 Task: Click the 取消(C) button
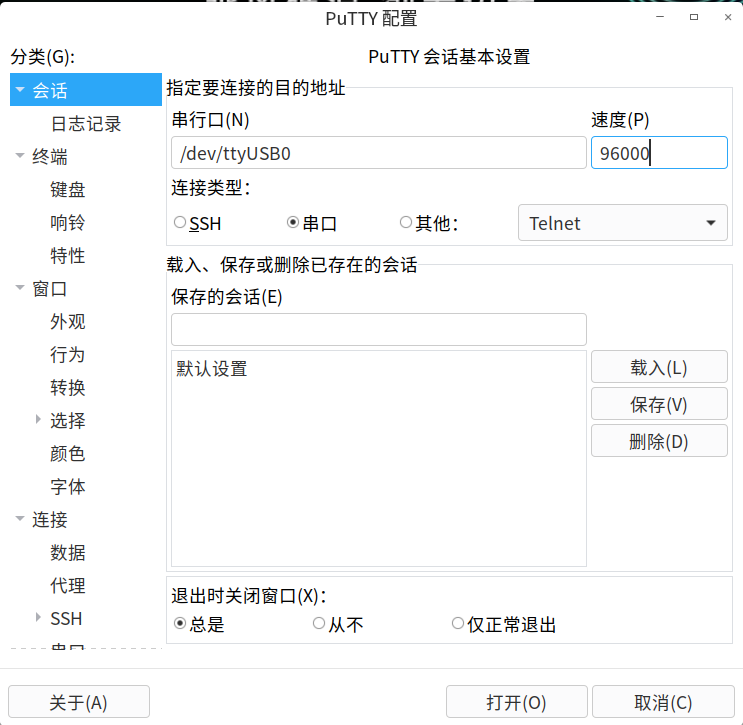[663, 702]
